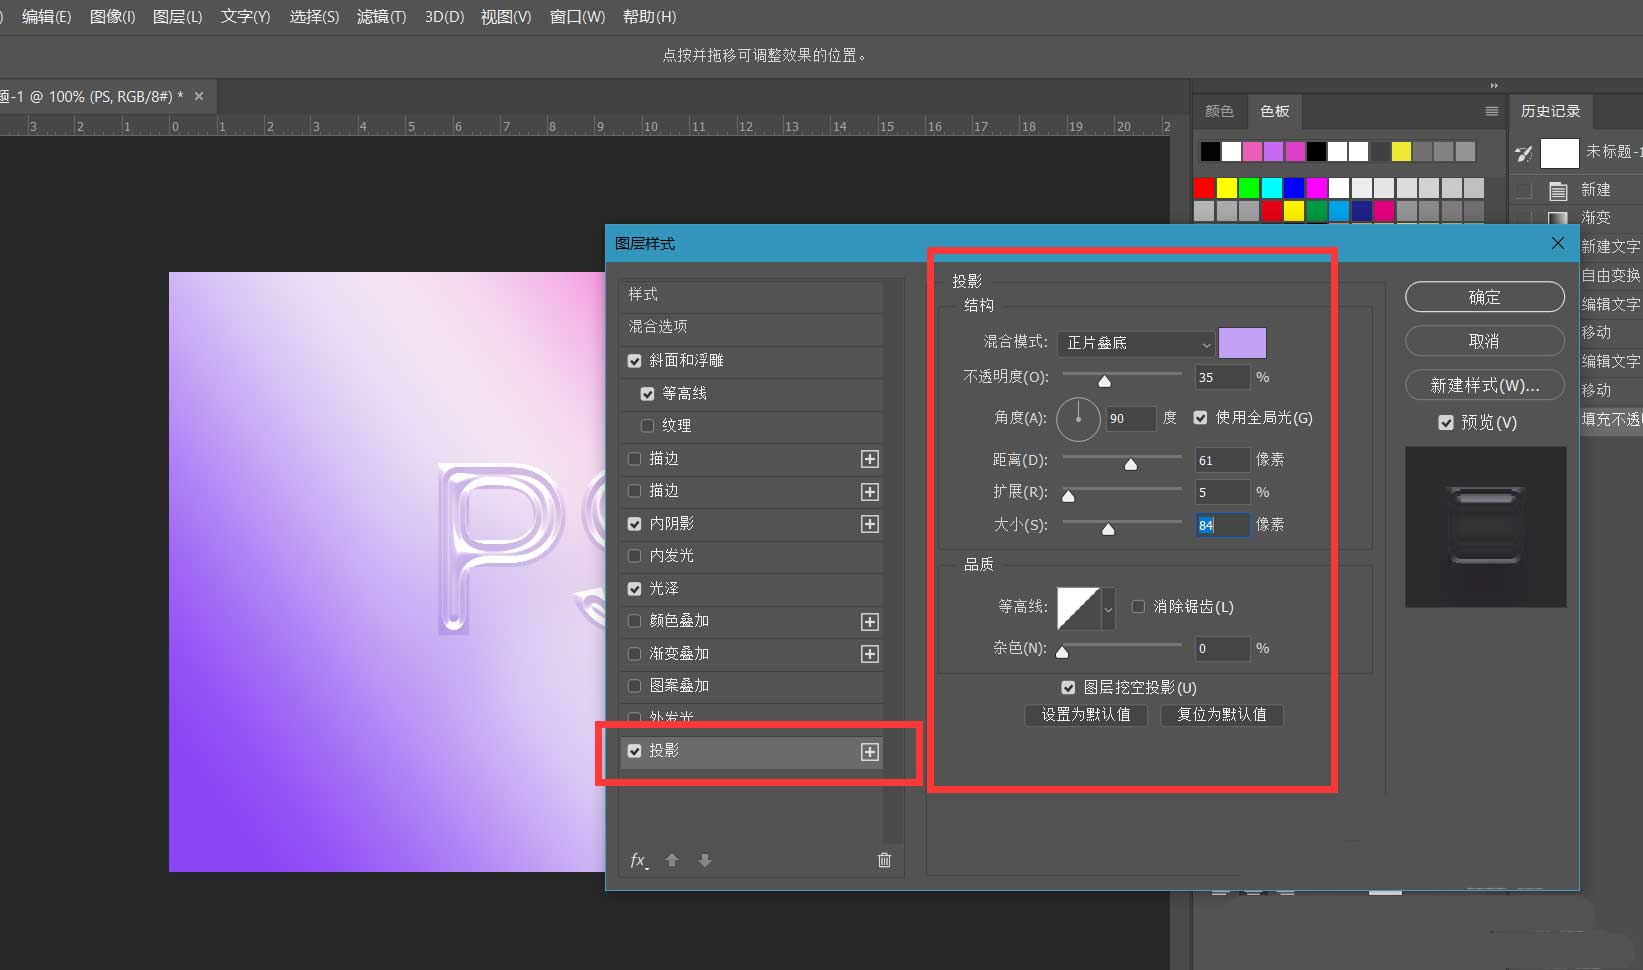Enable 纹理 checkbox
Image resolution: width=1643 pixels, height=970 pixels.
point(647,426)
